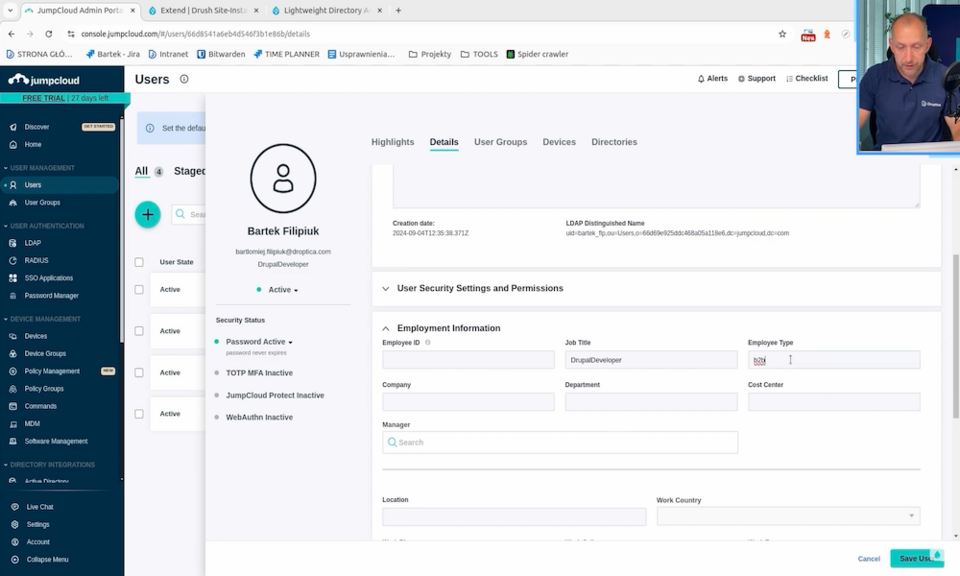Select the Details tab
The width and height of the screenshot is (960, 576).
[x=444, y=142]
